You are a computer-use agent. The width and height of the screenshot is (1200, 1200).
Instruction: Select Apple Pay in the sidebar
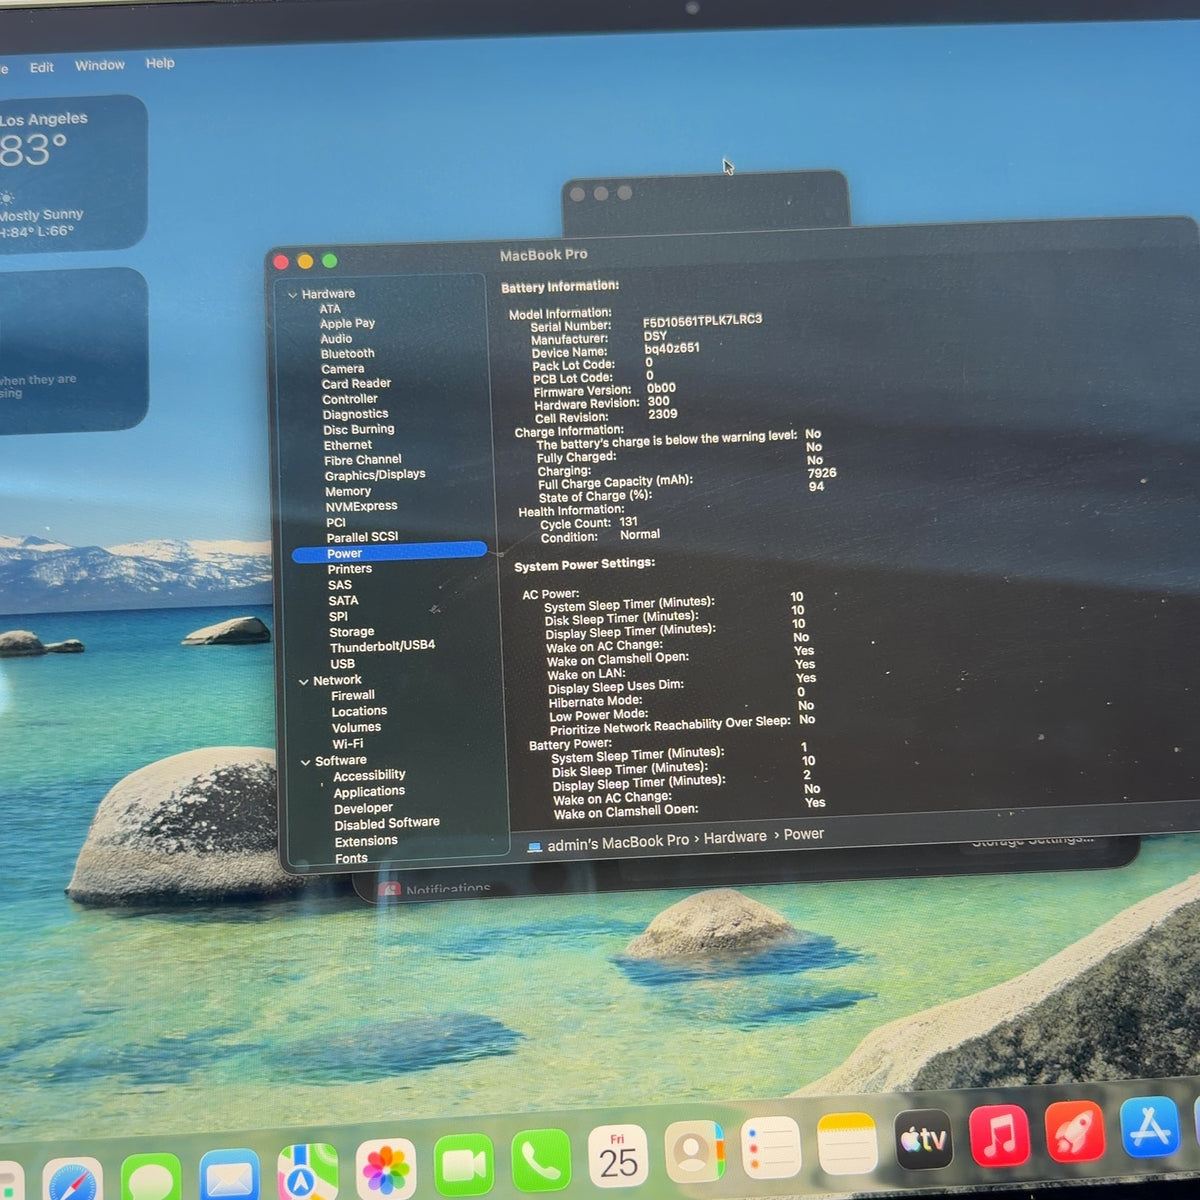click(x=347, y=323)
